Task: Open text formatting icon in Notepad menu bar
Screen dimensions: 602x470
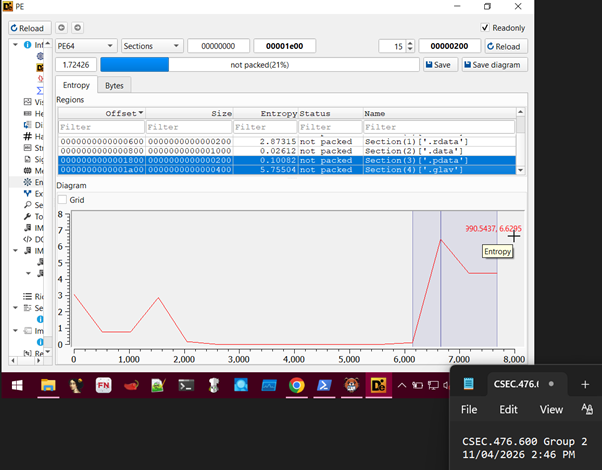Action: pyautogui.click(x=587, y=409)
